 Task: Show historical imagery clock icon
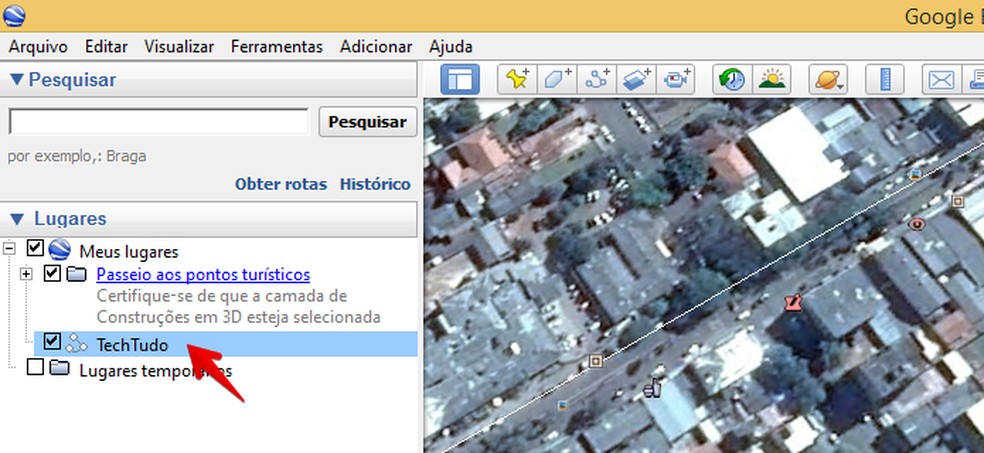click(732, 80)
